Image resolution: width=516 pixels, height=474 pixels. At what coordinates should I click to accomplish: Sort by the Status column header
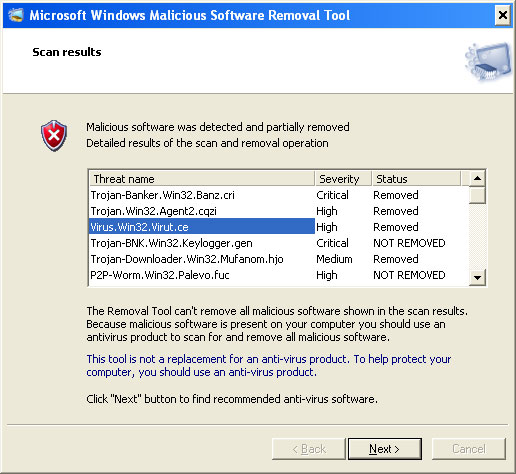pos(416,179)
